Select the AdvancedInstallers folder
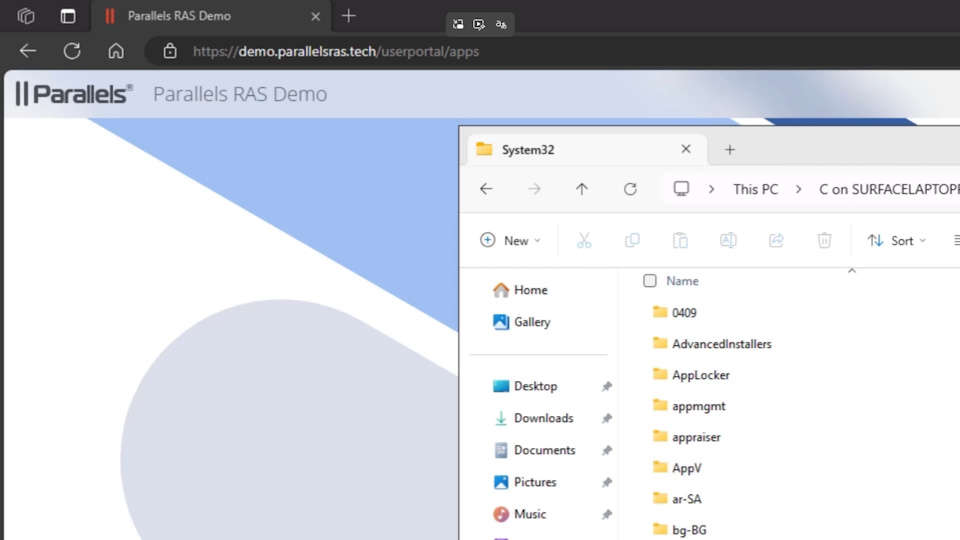960x540 pixels. pos(711,343)
